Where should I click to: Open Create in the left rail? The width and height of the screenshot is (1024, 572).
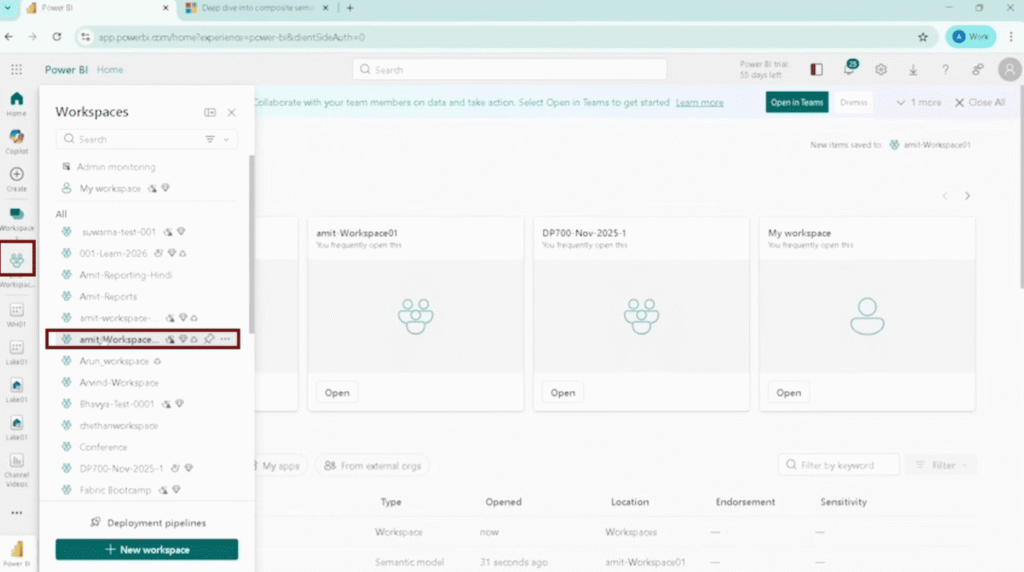[16, 179]
